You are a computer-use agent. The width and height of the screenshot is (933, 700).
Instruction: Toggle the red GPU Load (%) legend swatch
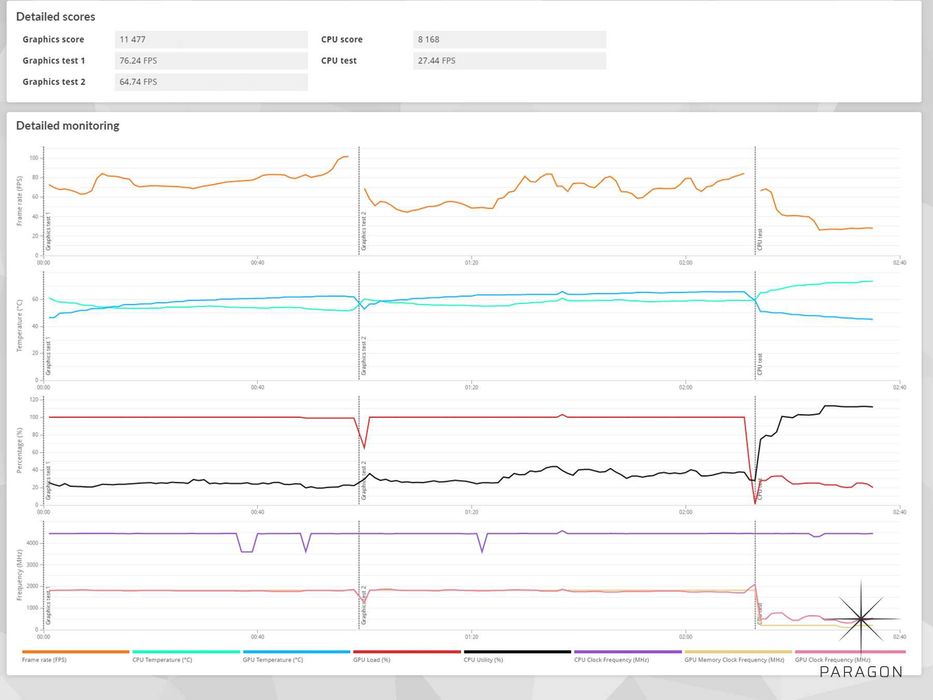(407, 652)
